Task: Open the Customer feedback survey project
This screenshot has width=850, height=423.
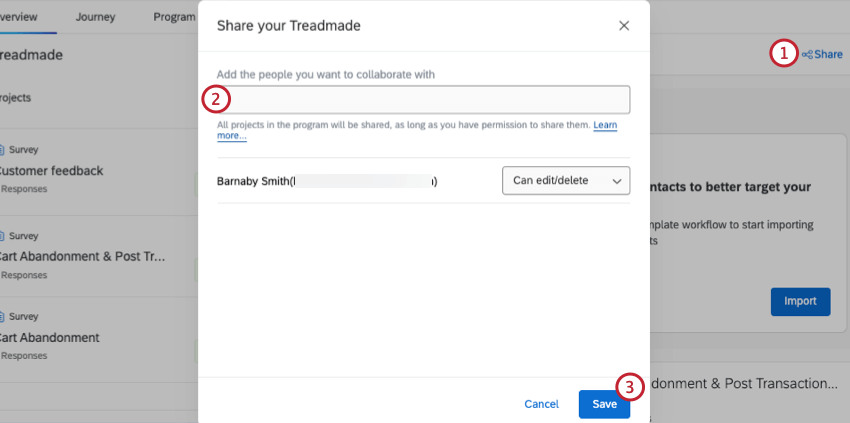Action: pos(53,171)
